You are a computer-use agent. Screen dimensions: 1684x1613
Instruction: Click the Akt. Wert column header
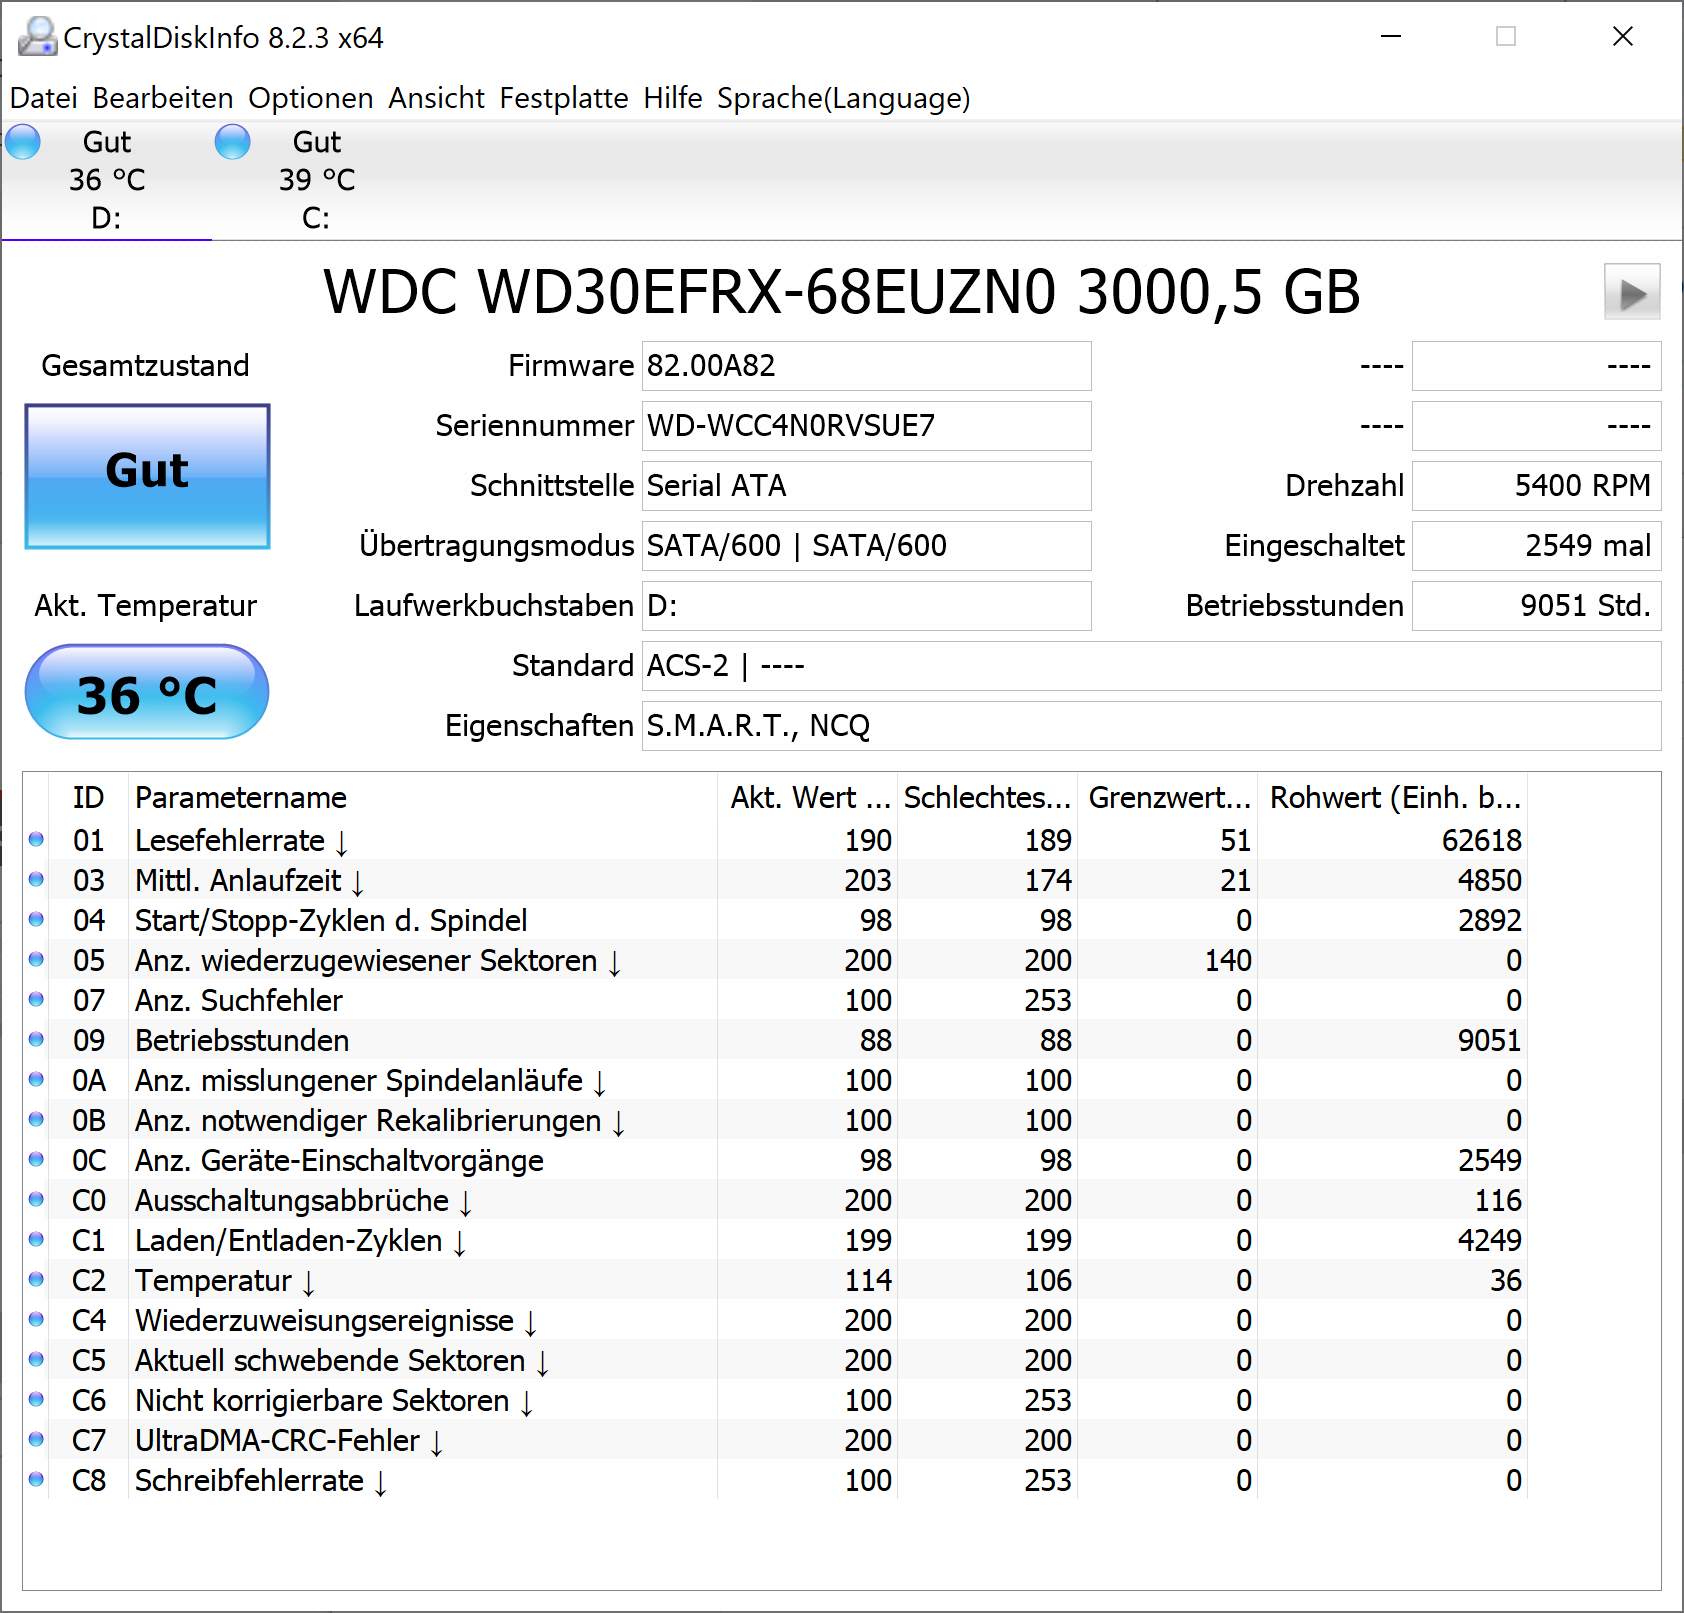point(808,797)
